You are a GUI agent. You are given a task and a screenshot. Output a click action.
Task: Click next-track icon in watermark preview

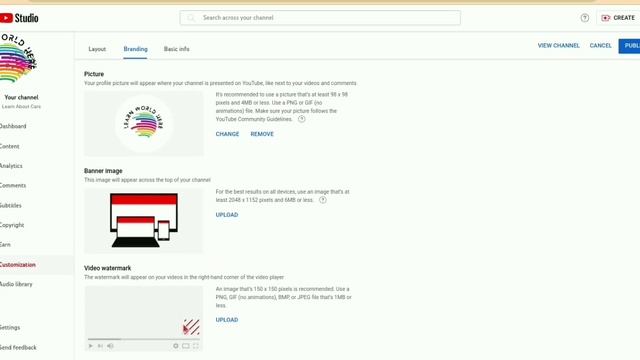(100, 346)
